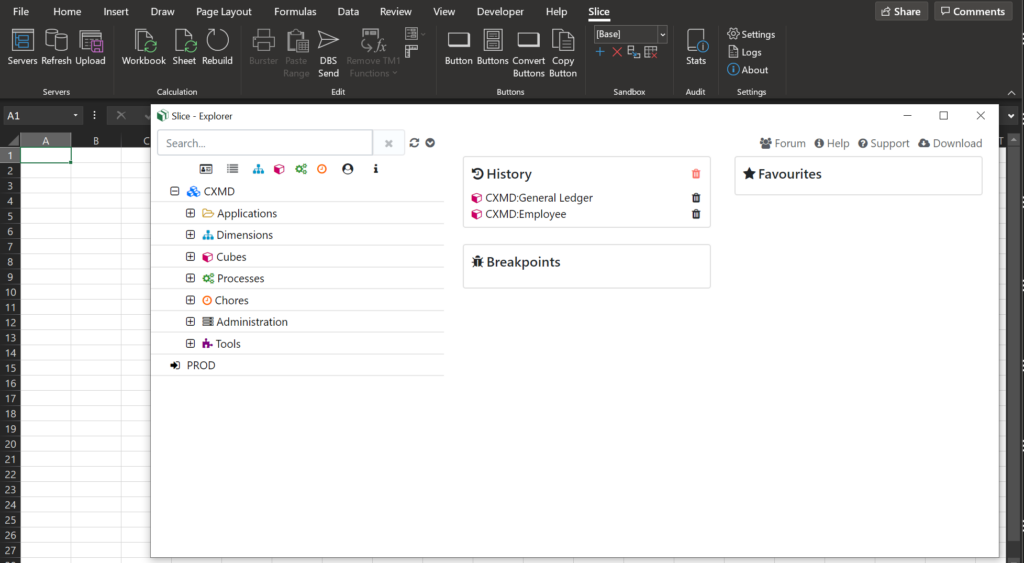Click the refresh icon beside the search box
The width and height of the screenshot is (1024, 563).
coord(414,143)
